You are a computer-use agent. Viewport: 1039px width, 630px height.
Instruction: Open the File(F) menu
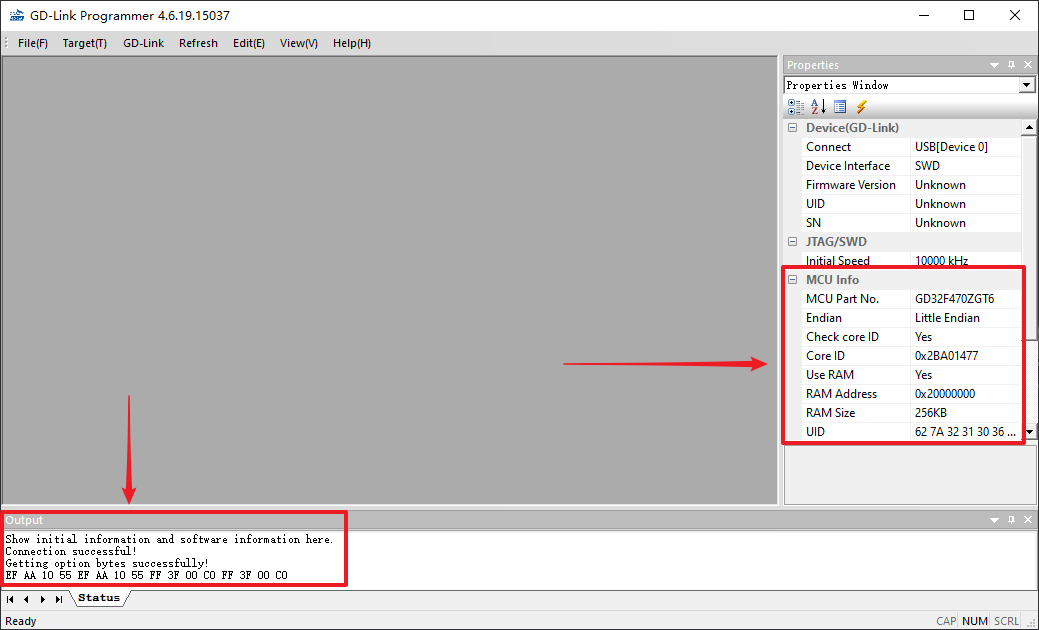pyautogui.click(x=32, y=43)
